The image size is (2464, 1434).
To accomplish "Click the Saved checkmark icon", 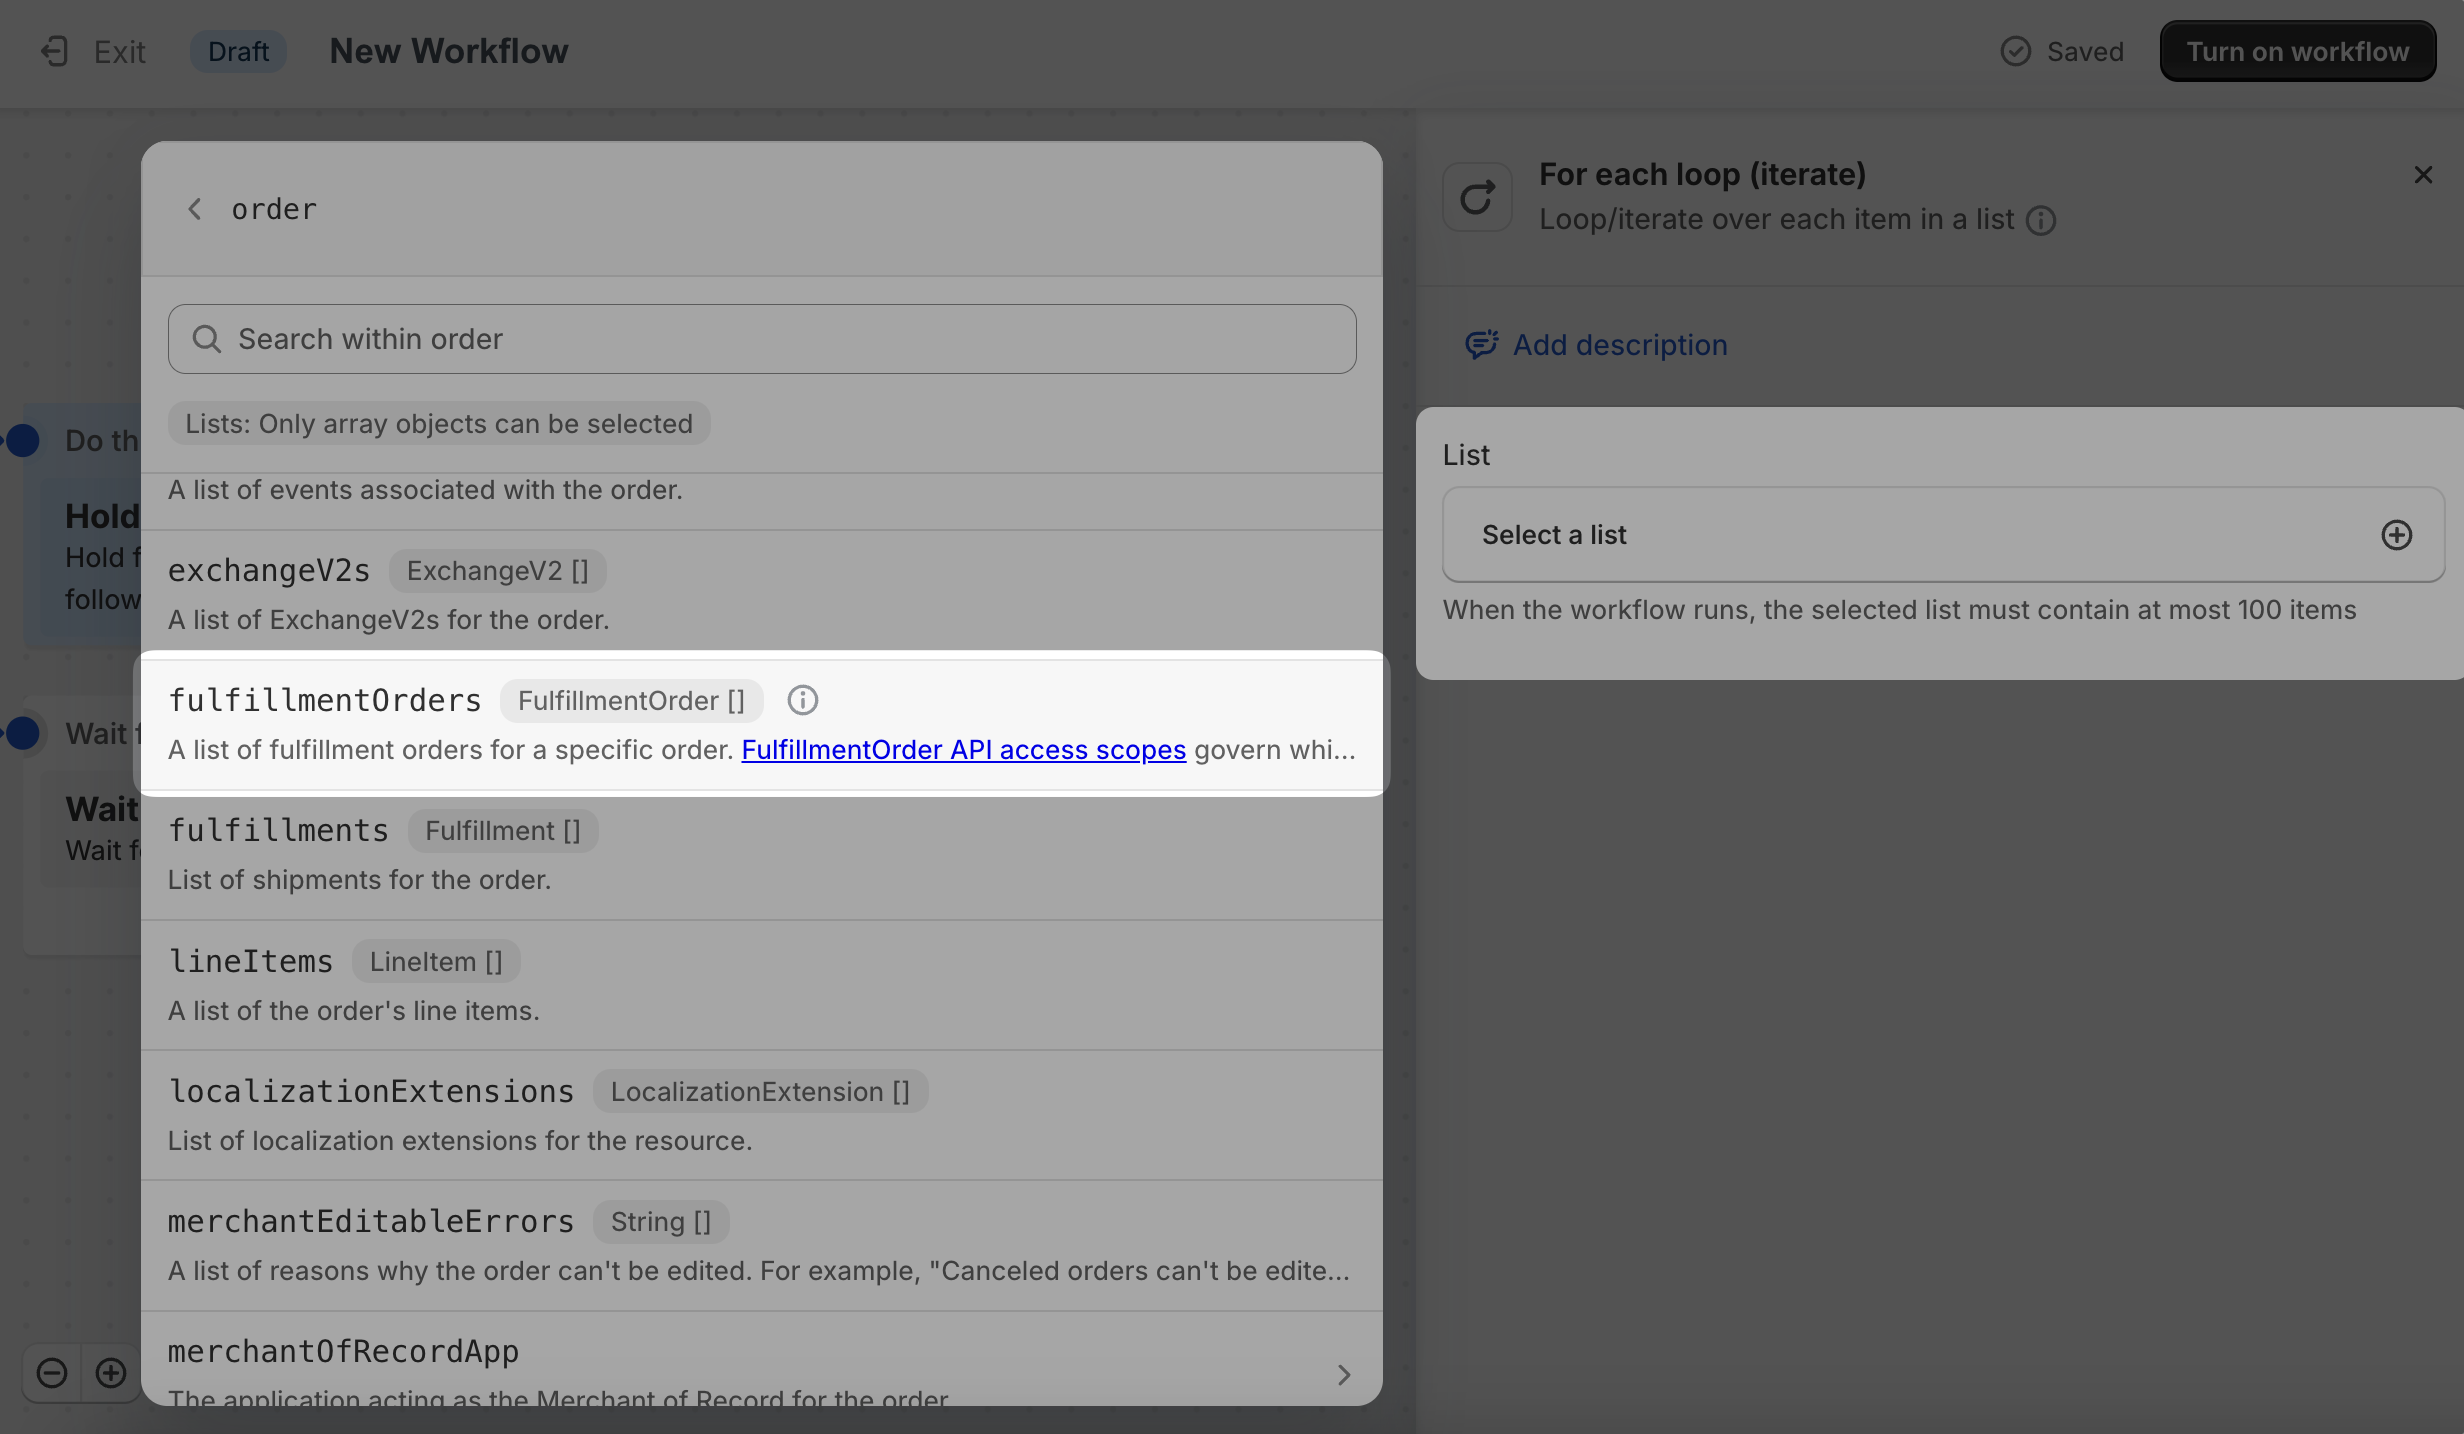I will (2015, 51).
